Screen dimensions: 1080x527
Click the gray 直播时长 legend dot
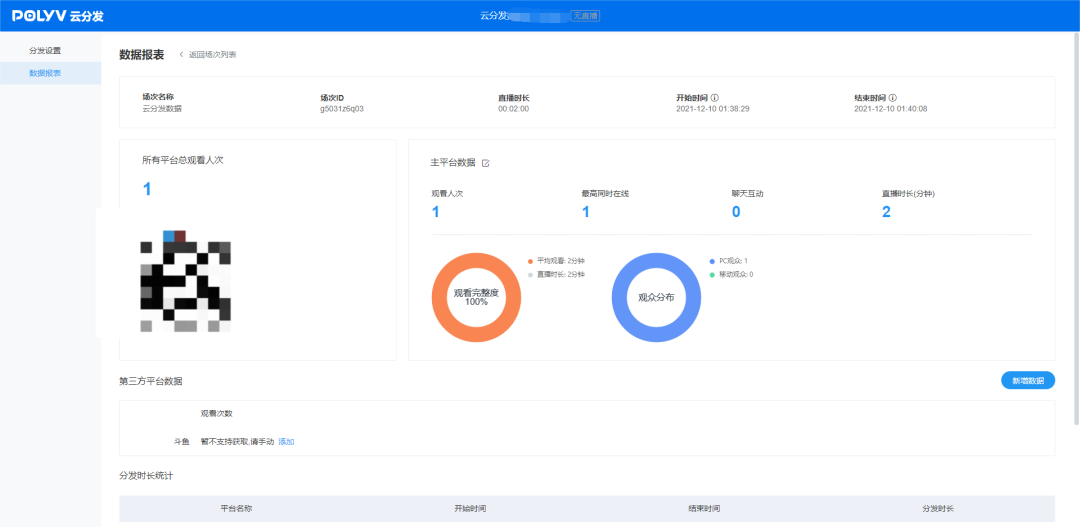coord(530,274)
